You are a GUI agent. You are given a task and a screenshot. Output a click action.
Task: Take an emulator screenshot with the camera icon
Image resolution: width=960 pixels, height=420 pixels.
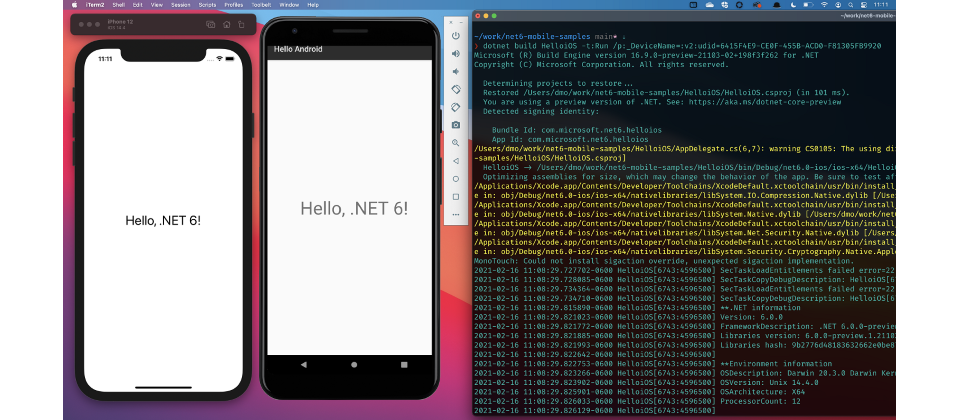pyautogui.click(x=456, y=125)
